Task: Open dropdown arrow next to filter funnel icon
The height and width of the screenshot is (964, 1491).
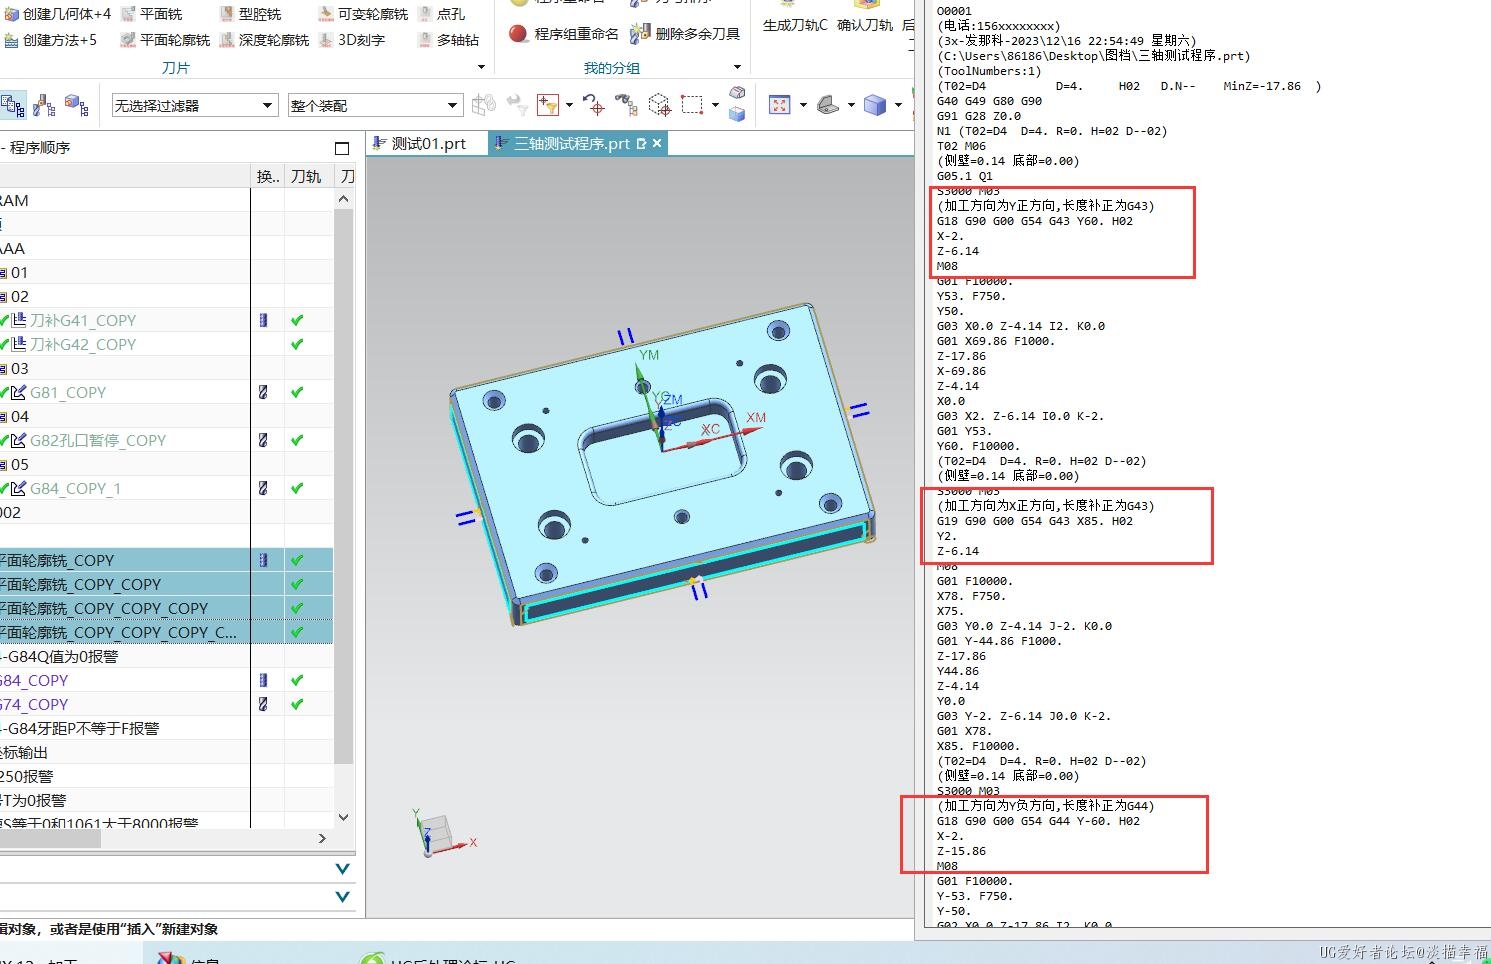Action: tap(569, 105)
